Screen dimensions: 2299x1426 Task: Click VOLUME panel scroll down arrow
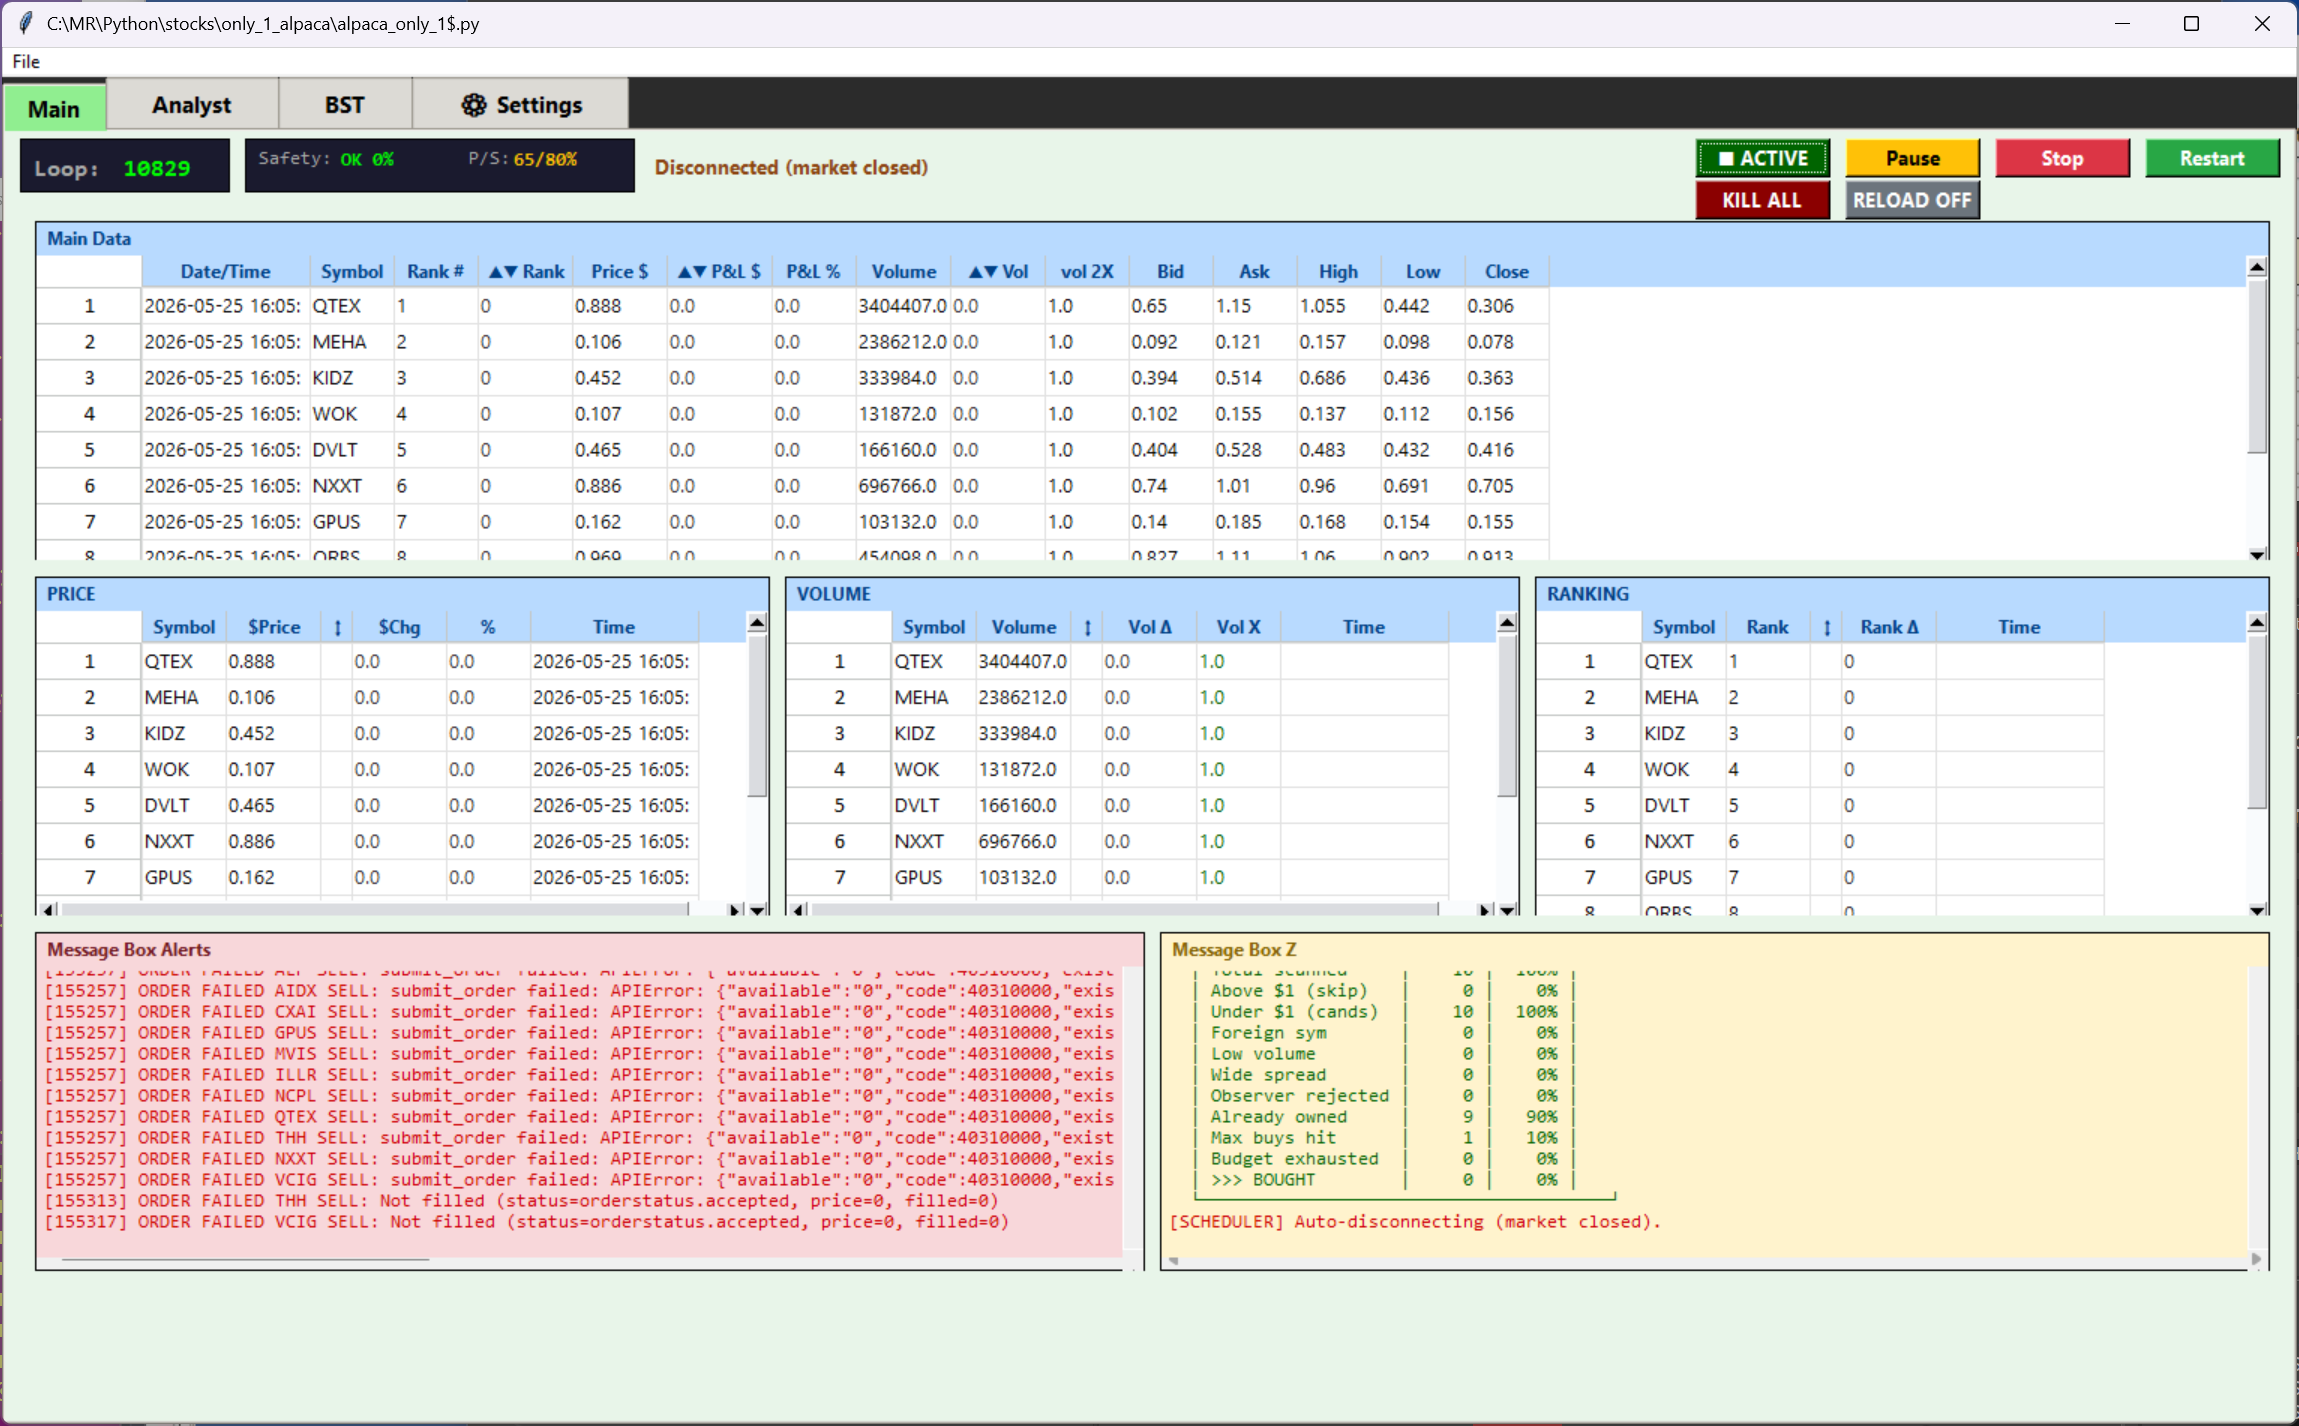click(1507, 910)
